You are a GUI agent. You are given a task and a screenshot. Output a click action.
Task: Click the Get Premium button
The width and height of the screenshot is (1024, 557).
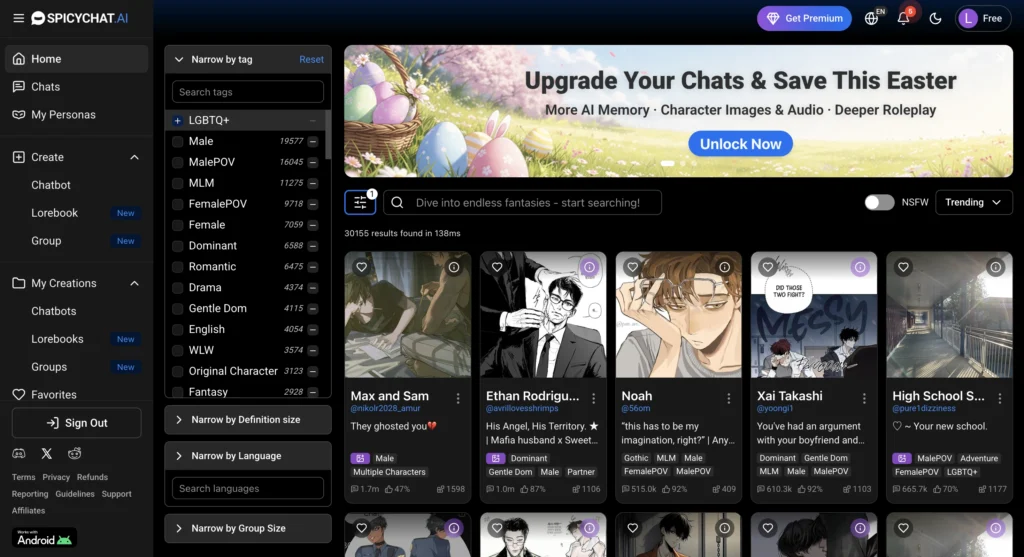coord(804,18)
